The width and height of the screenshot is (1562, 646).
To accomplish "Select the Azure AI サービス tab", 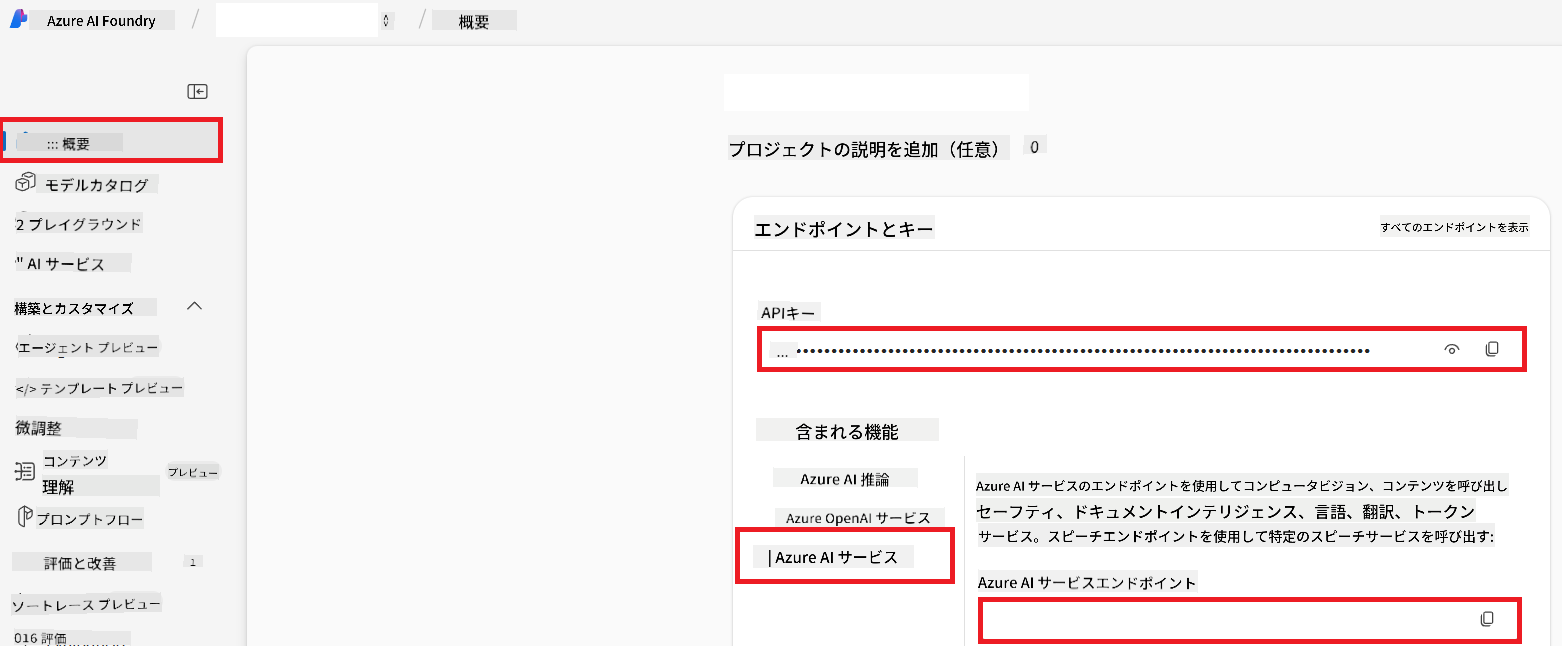I will point(836,558).
